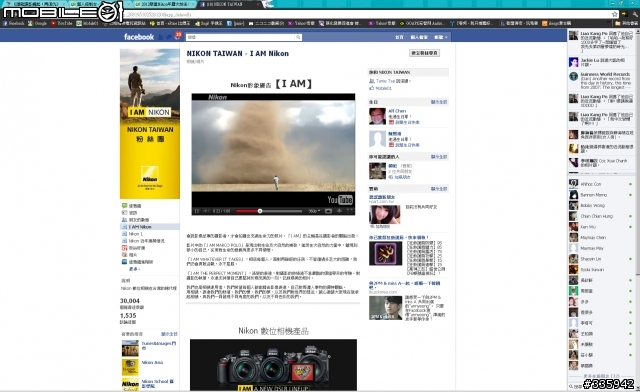Click the NIKON TAIWAN page title link
The image size is (640, 392).
[214, 53]
